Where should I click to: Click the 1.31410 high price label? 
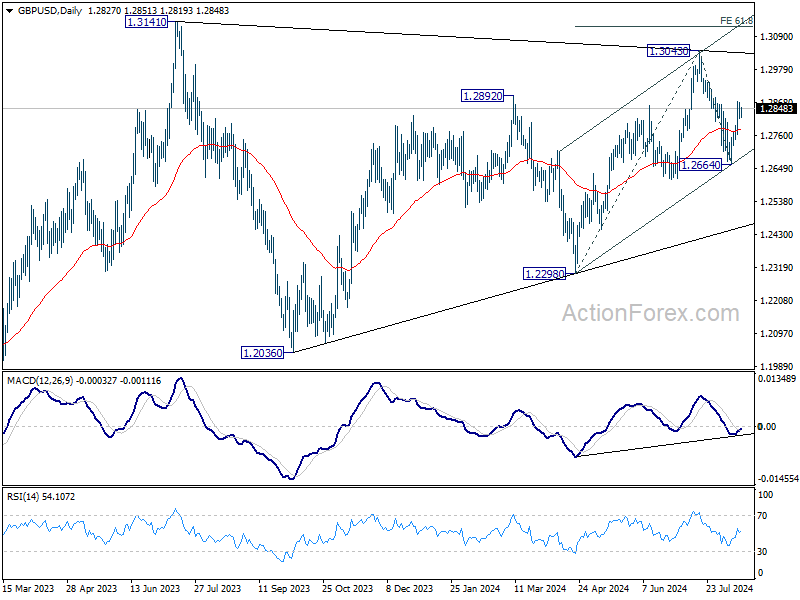pyautogui.click(x=146, y=22)
